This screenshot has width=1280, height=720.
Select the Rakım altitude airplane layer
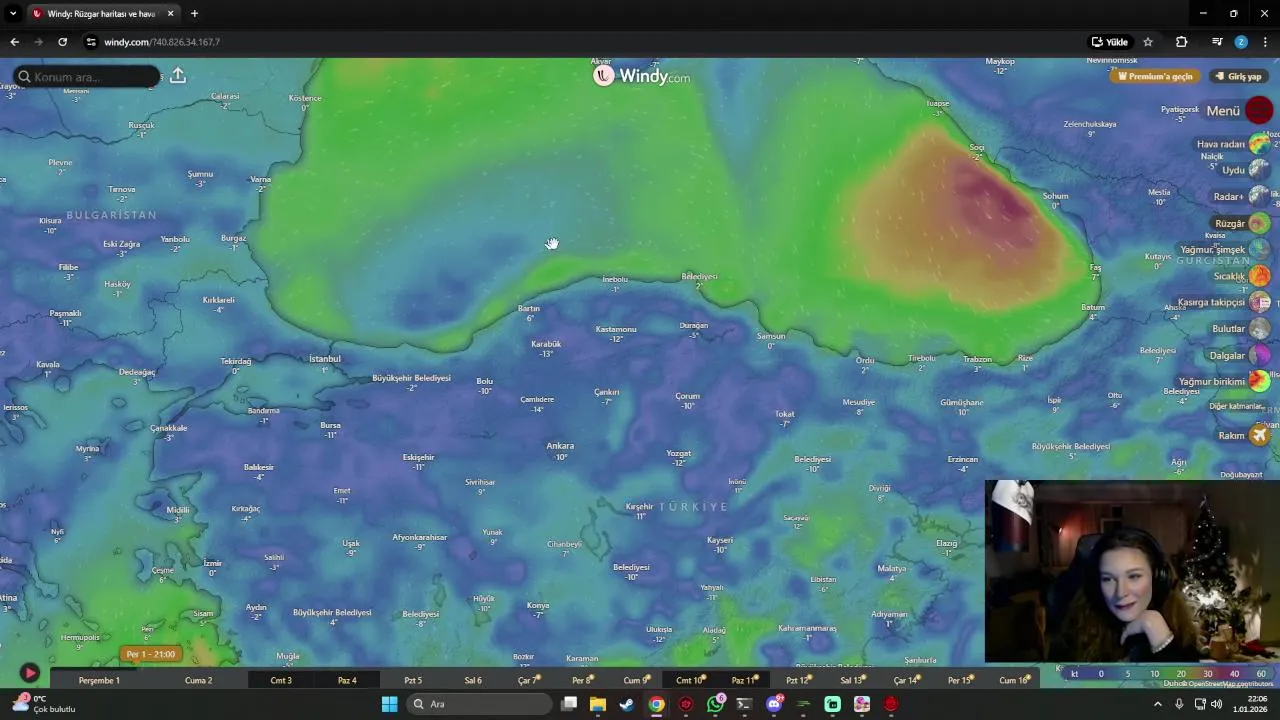[x=1243, y=435]
